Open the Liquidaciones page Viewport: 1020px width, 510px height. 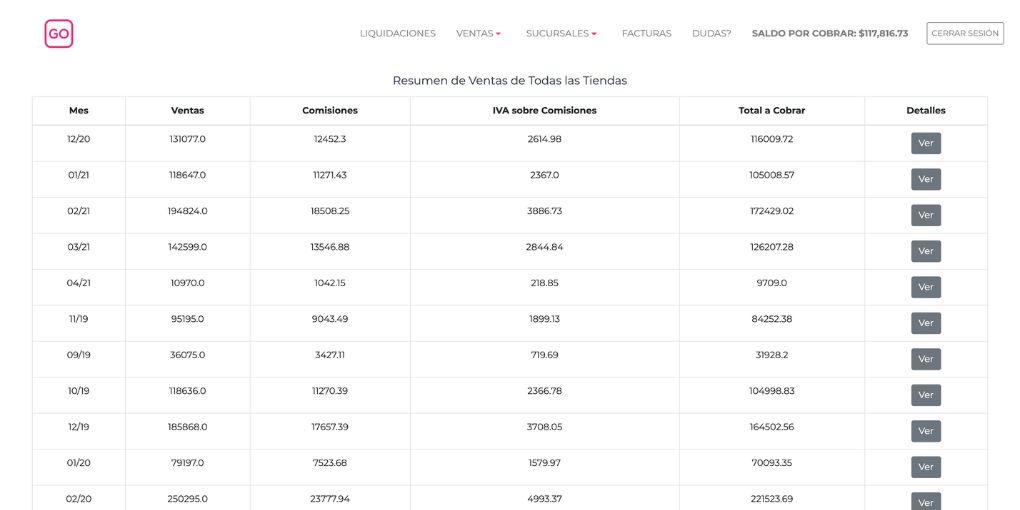tap(397, 33)
